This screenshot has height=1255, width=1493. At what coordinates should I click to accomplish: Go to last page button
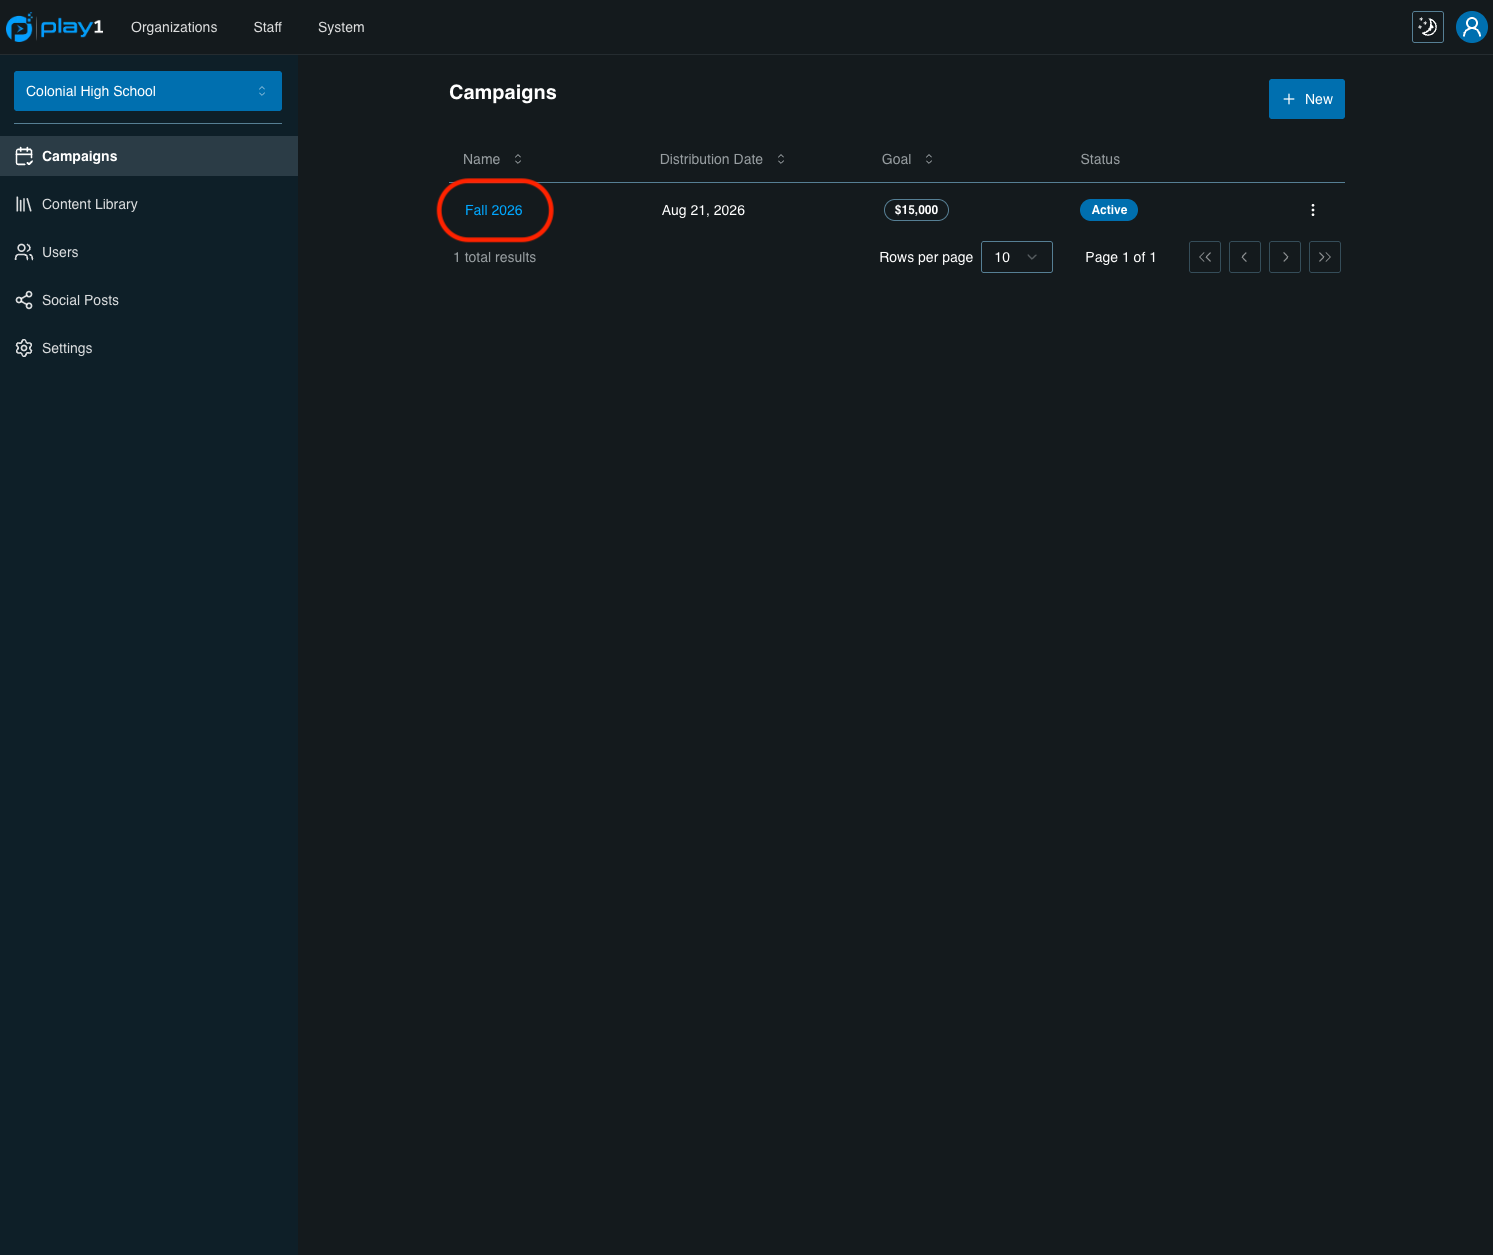click(x=1325, y=257)
